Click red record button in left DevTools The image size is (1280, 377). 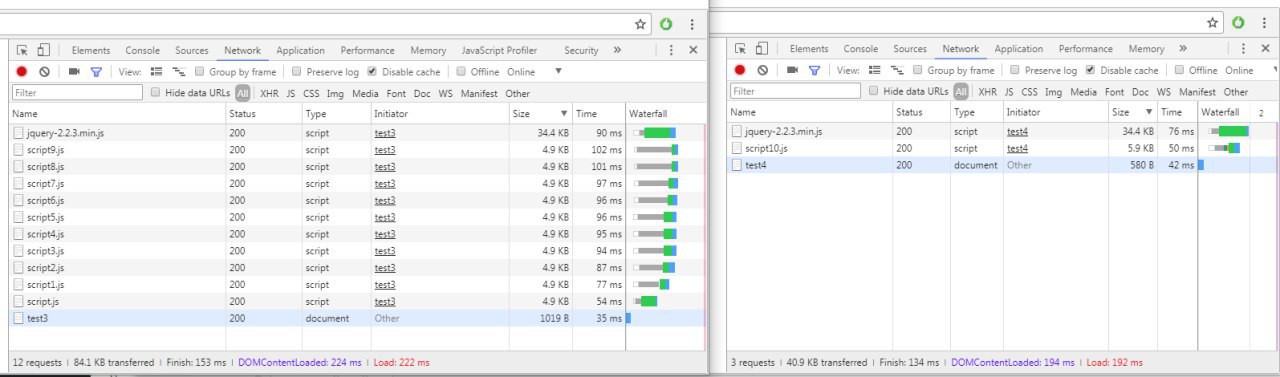22,71
